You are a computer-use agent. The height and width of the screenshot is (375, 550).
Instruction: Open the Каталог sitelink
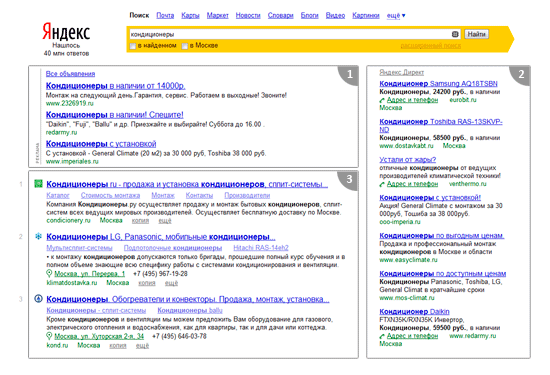pos(58,195)
